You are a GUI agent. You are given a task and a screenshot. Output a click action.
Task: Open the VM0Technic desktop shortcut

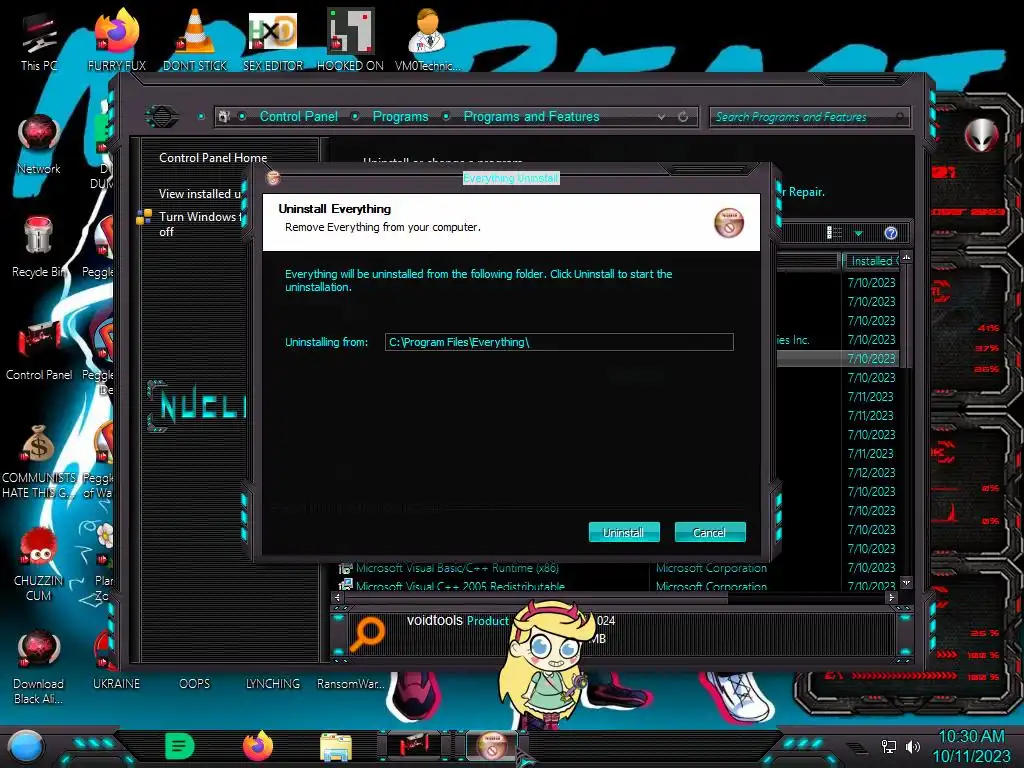pos(428,40)
